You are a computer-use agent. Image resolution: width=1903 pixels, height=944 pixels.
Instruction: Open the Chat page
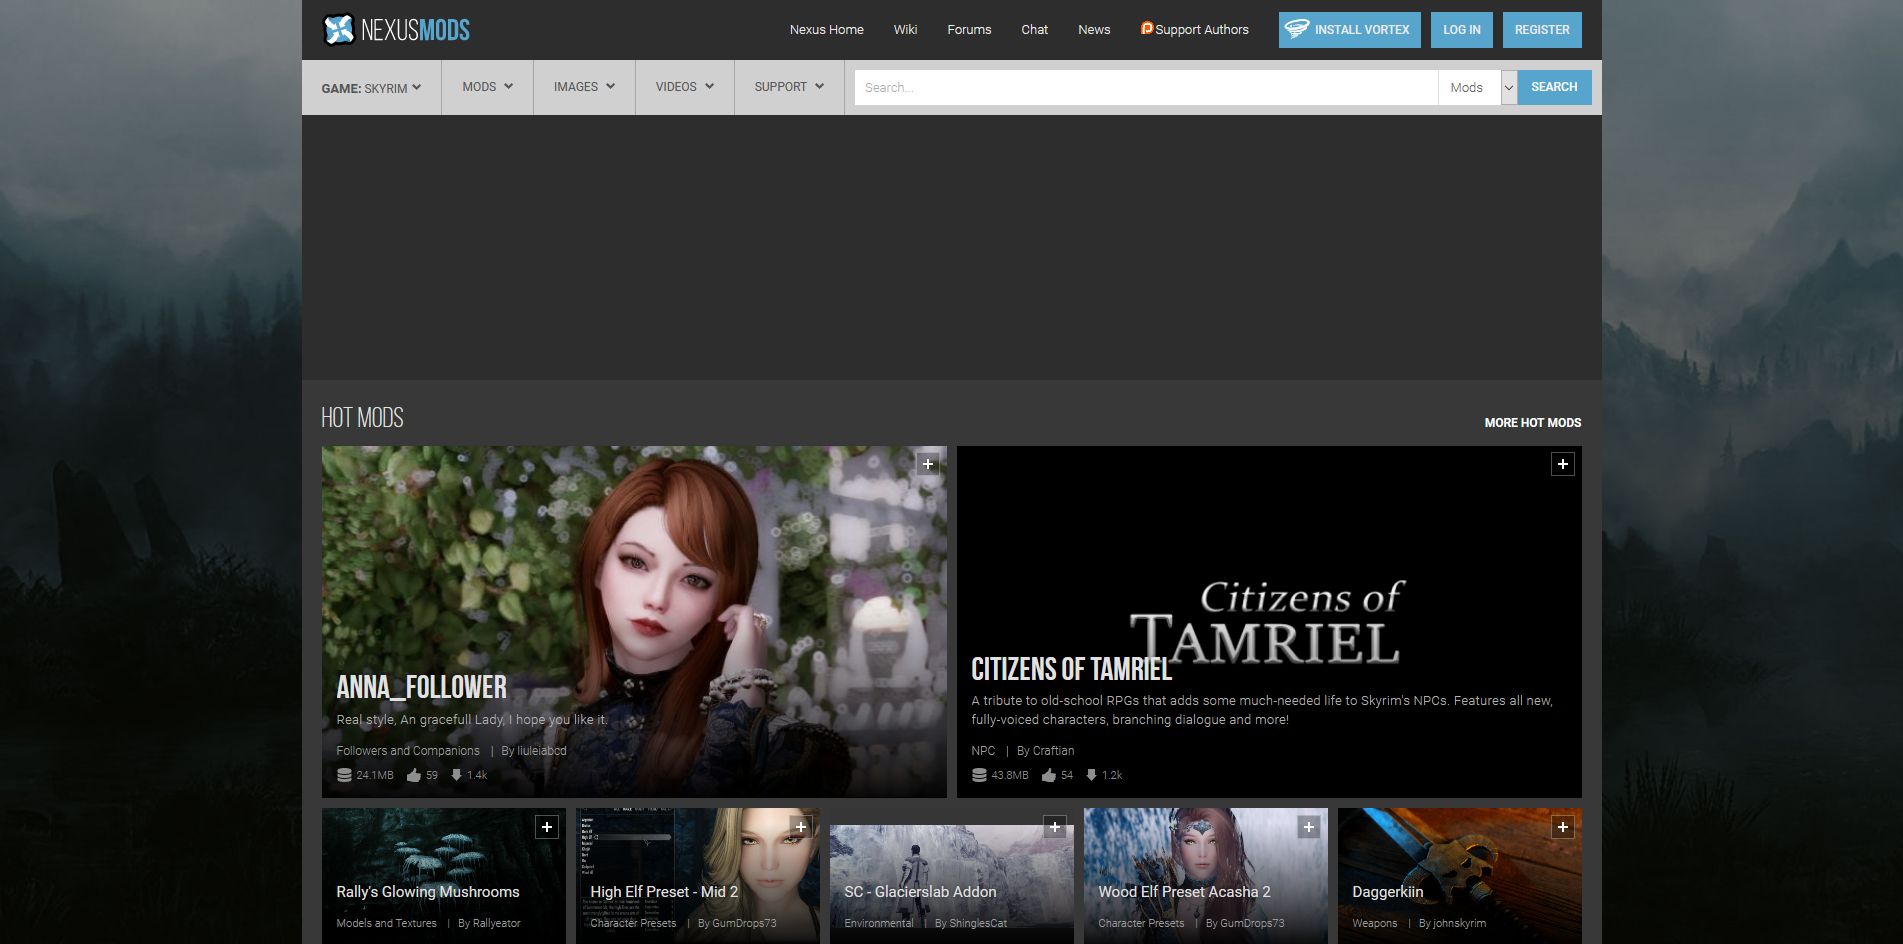coord(1034,30)
